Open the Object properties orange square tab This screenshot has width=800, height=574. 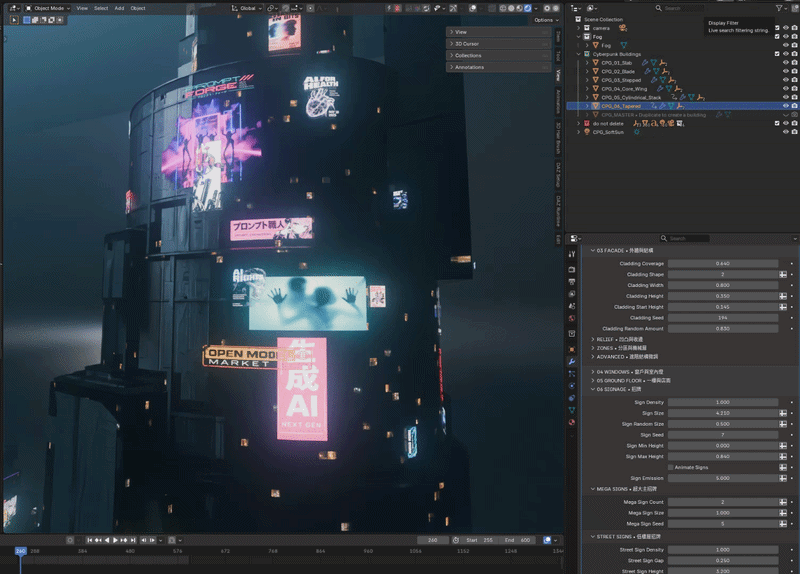pos(572,350)
